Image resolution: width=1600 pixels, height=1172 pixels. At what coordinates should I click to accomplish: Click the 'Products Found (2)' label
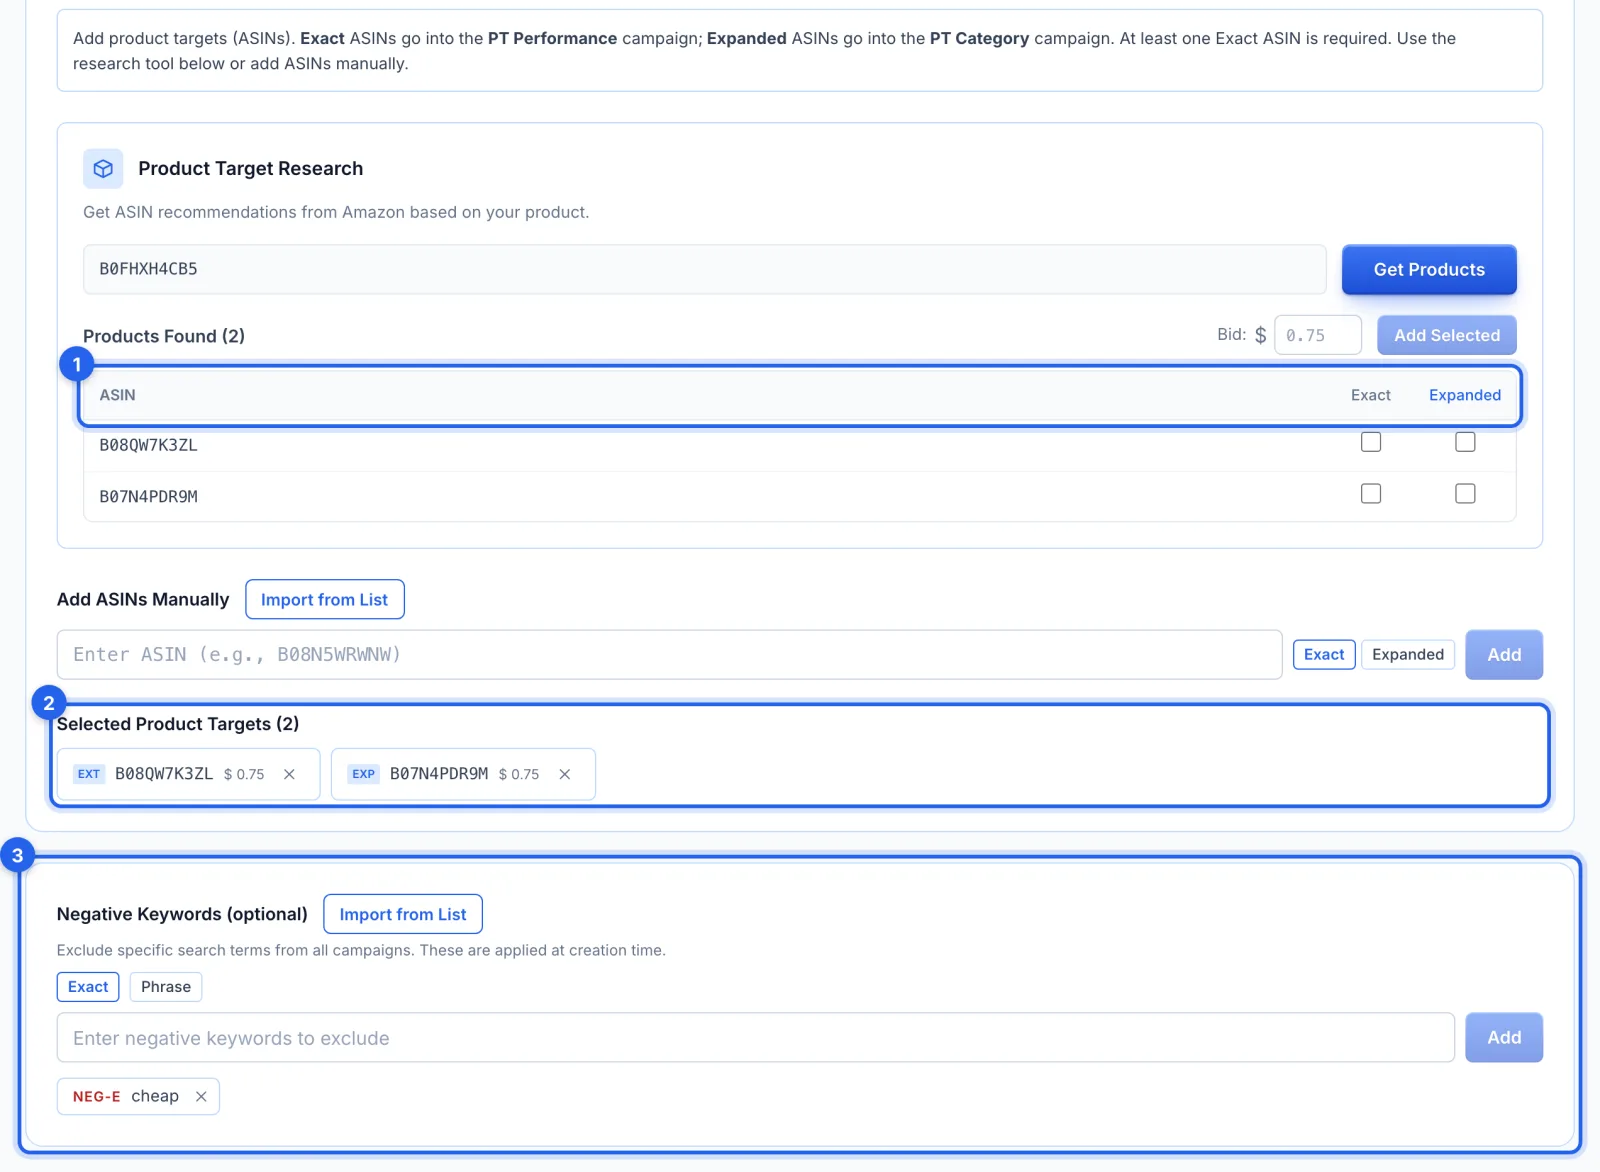(x=164, y=336)
